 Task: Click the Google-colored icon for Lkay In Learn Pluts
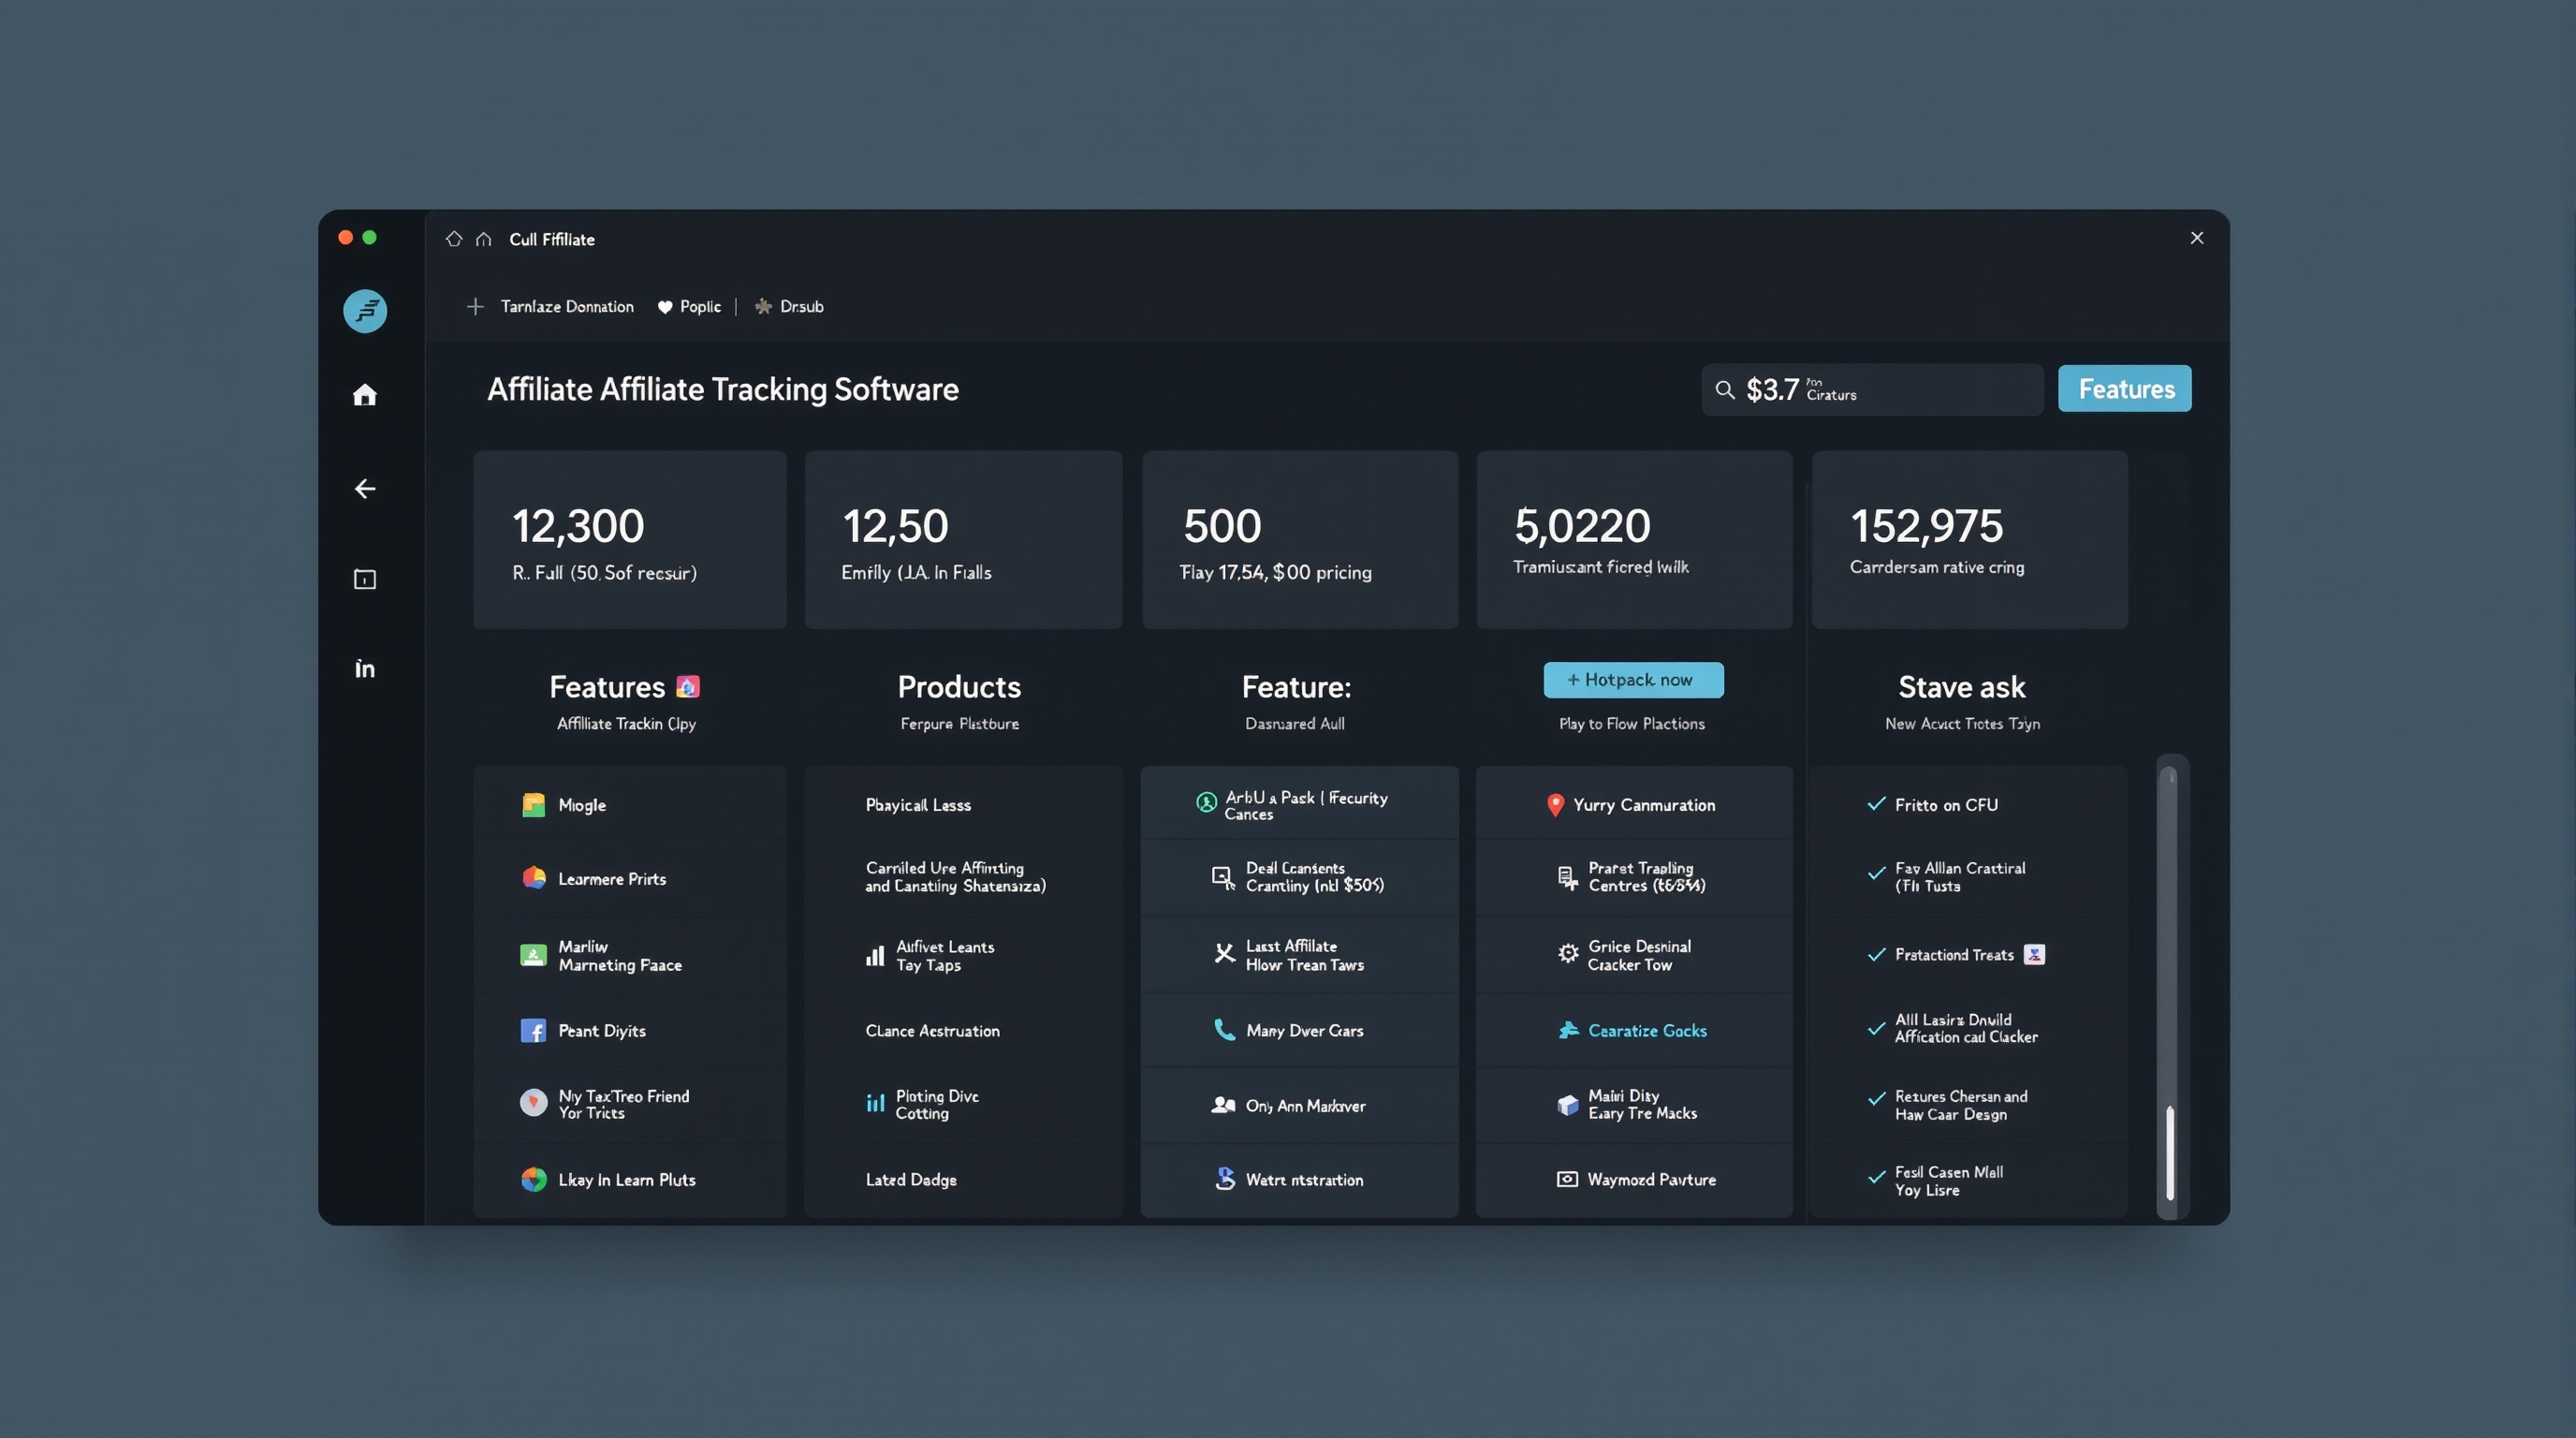coord(534,1179)
